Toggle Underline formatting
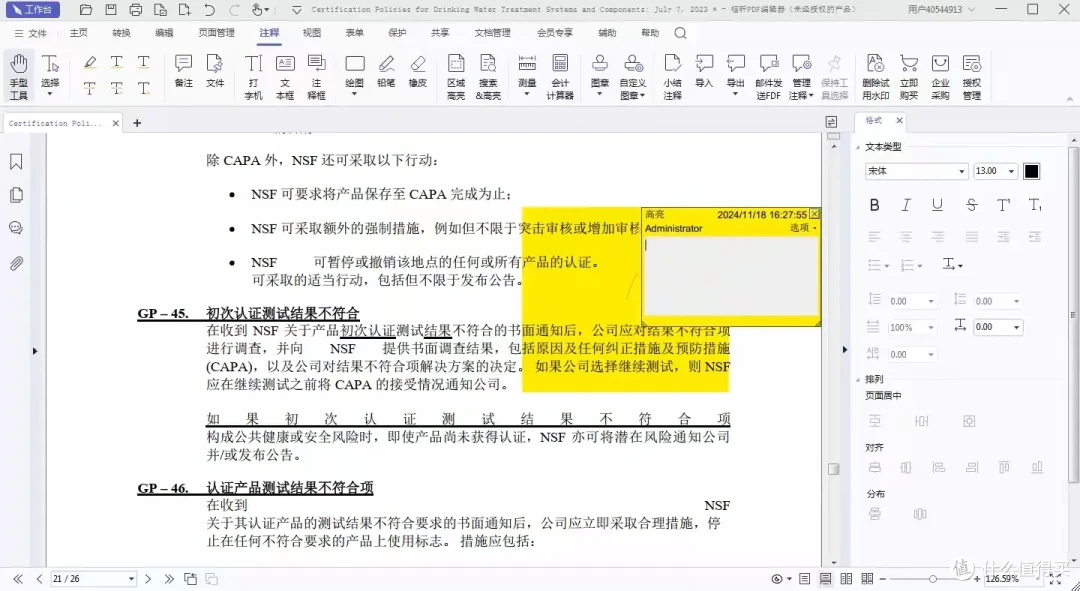Viewport: 1080px width, 591px height. [x=937, y=205]
